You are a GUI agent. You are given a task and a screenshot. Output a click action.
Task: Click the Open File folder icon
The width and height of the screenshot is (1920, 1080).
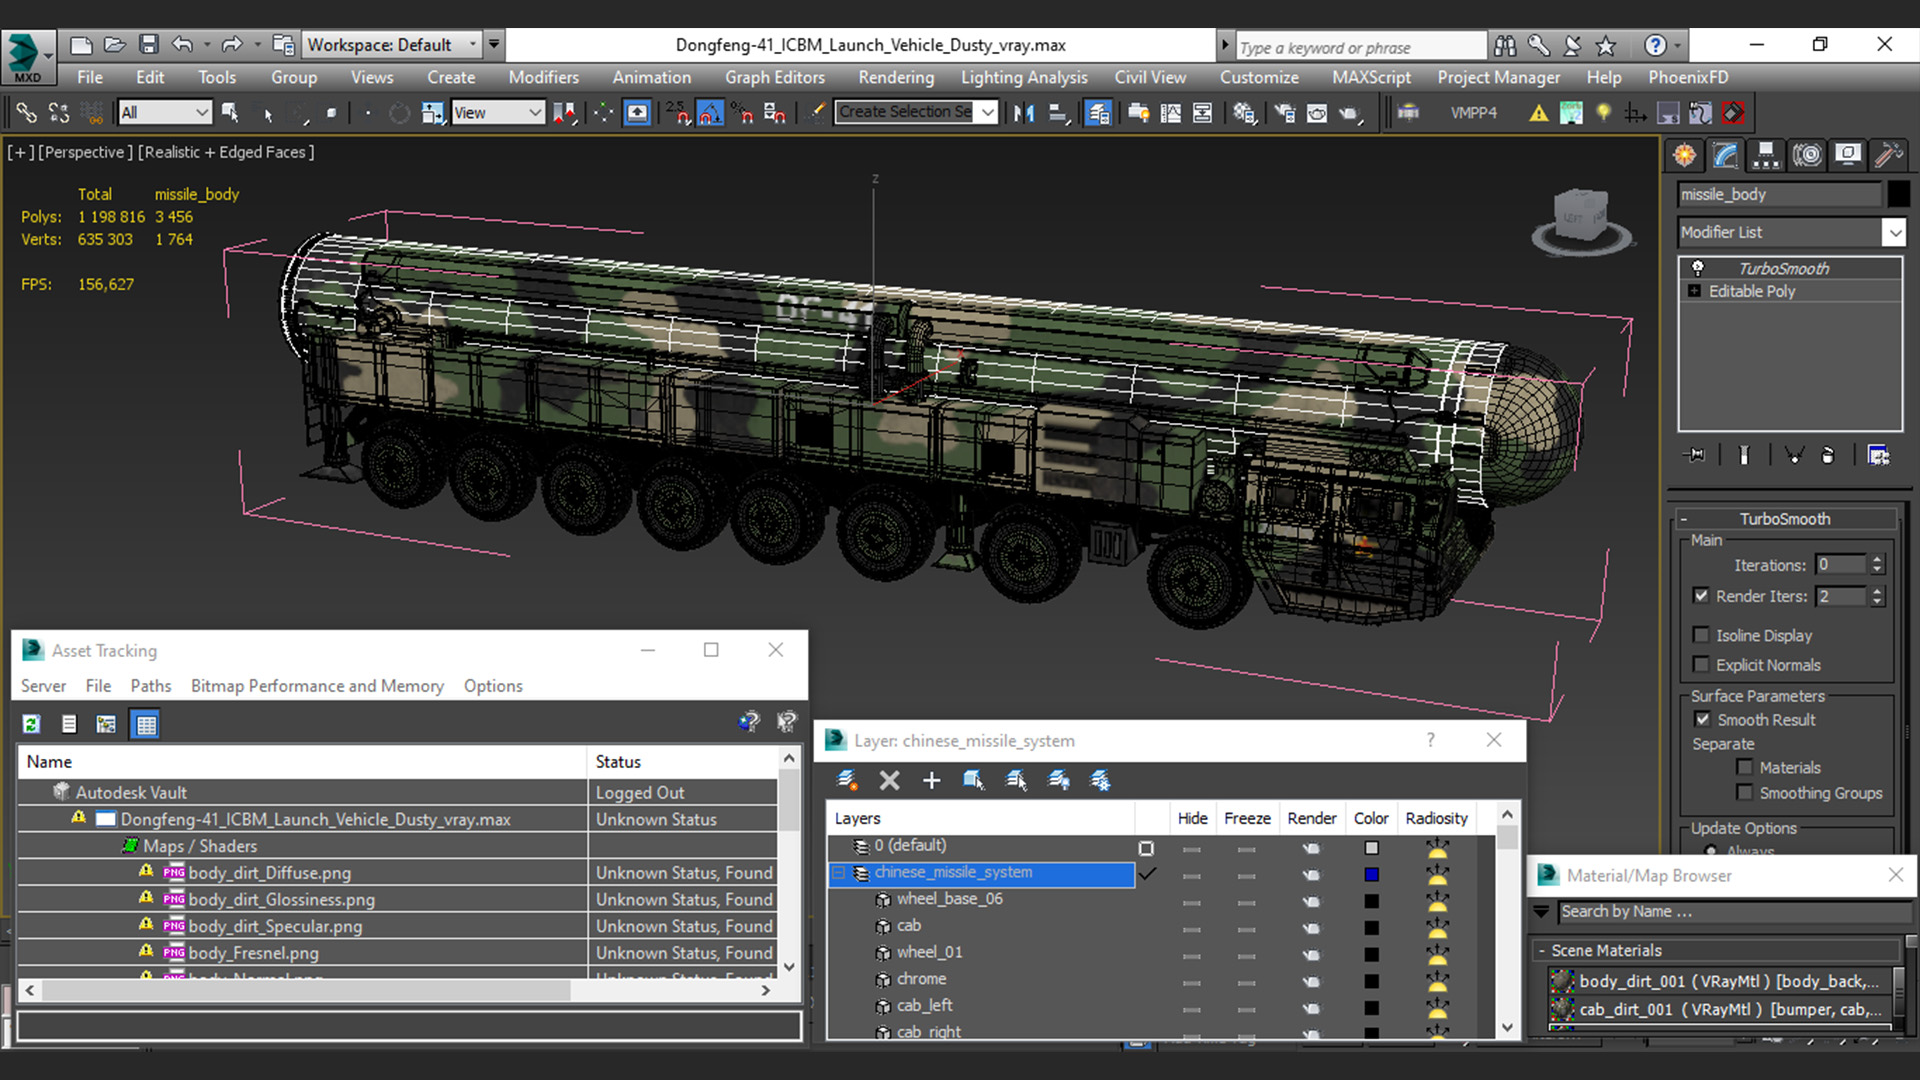point(115,45)
